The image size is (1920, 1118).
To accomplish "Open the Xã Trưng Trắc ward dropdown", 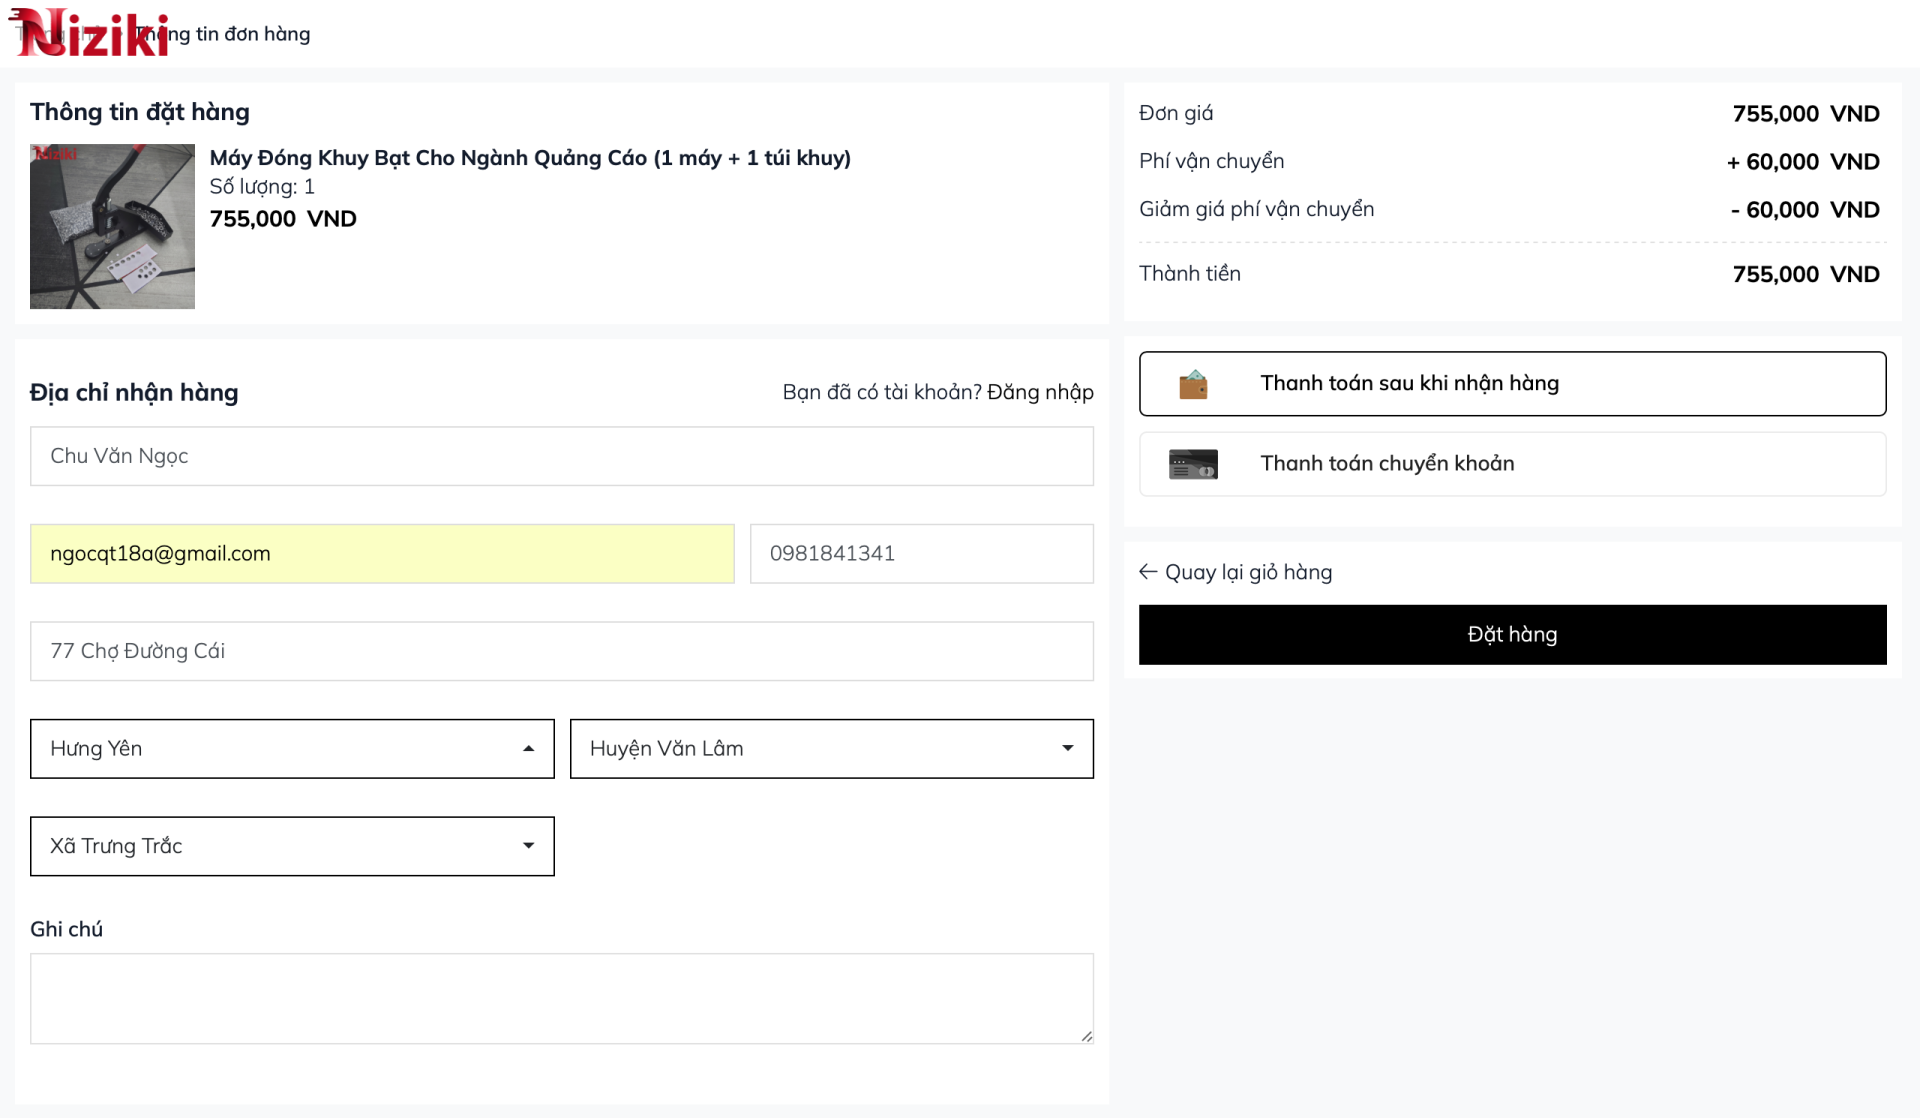I will pyautogui.click(x=292, y=847).
